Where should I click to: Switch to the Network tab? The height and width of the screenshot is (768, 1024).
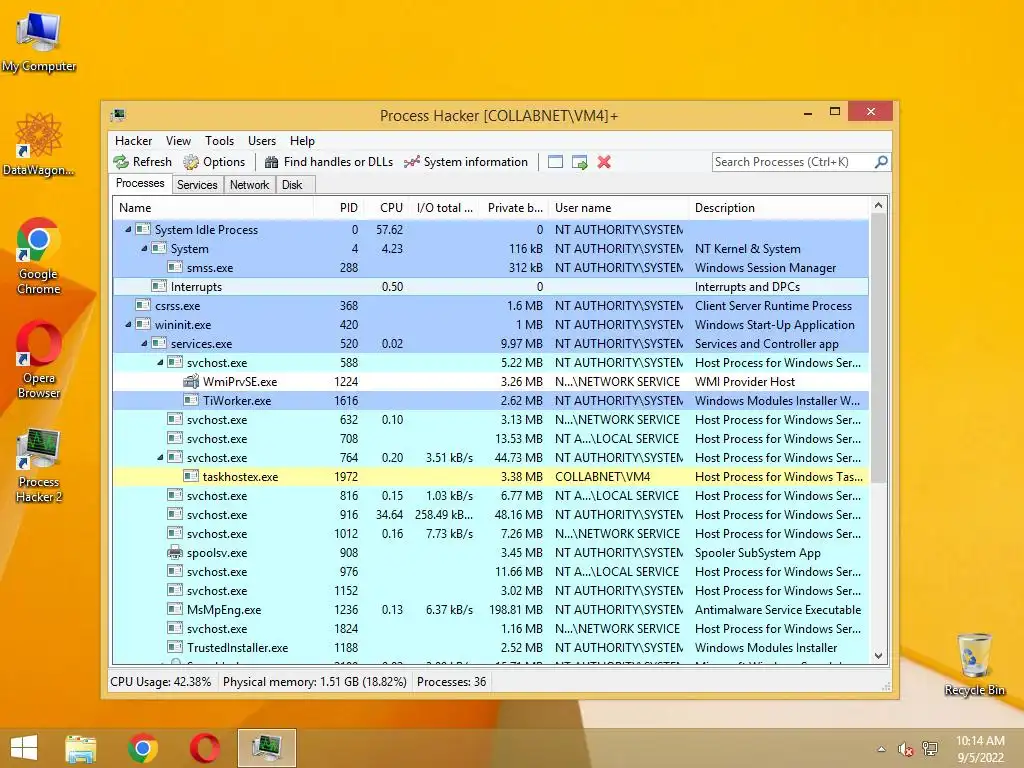click(249, 185)
